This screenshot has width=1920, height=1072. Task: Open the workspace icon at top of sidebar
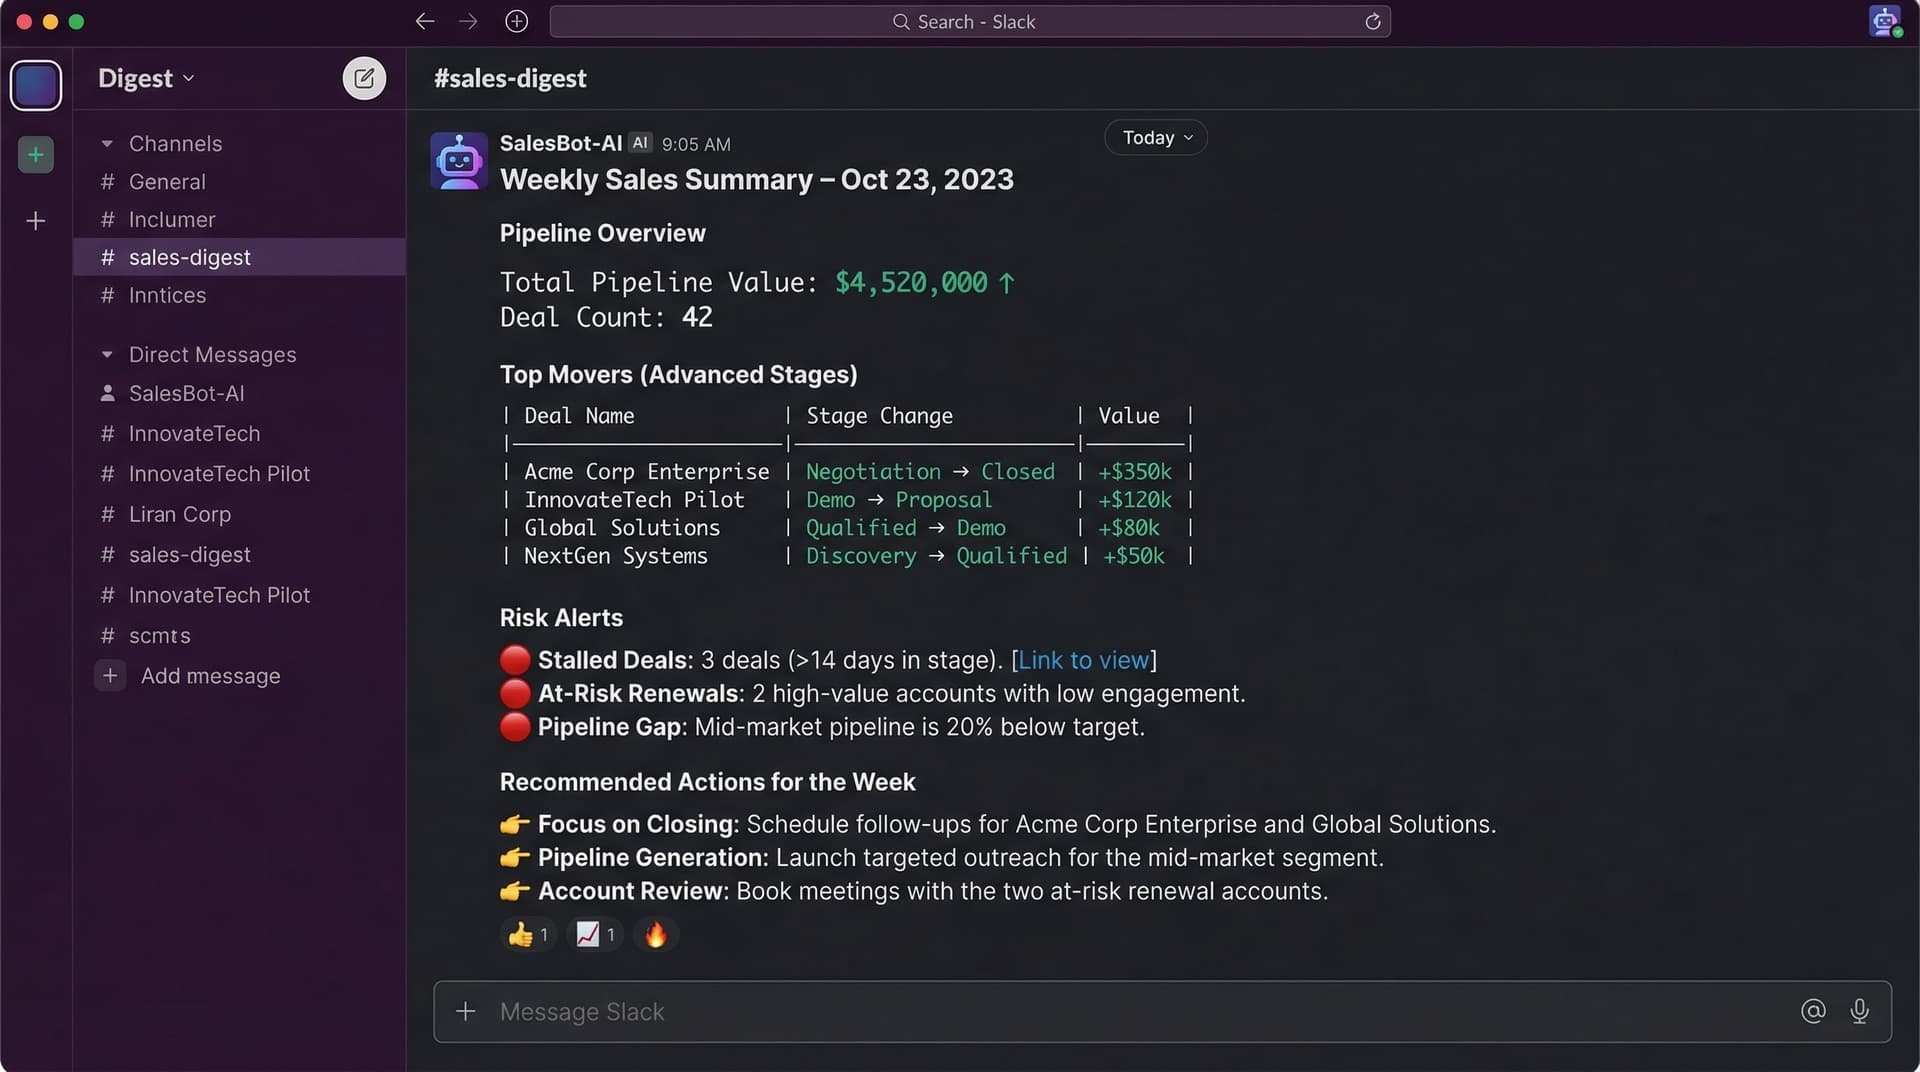[36, 85]
